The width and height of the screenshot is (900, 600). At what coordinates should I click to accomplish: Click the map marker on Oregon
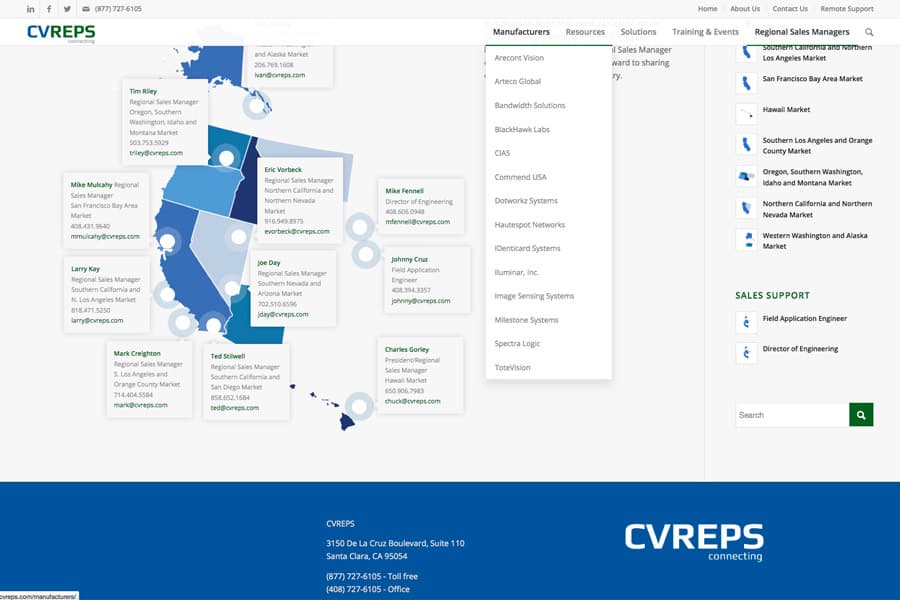226,157
